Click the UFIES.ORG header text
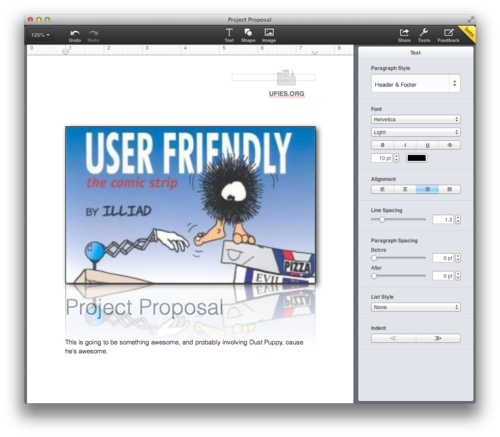This screenshot has width=500, height=437. (287, 94)
